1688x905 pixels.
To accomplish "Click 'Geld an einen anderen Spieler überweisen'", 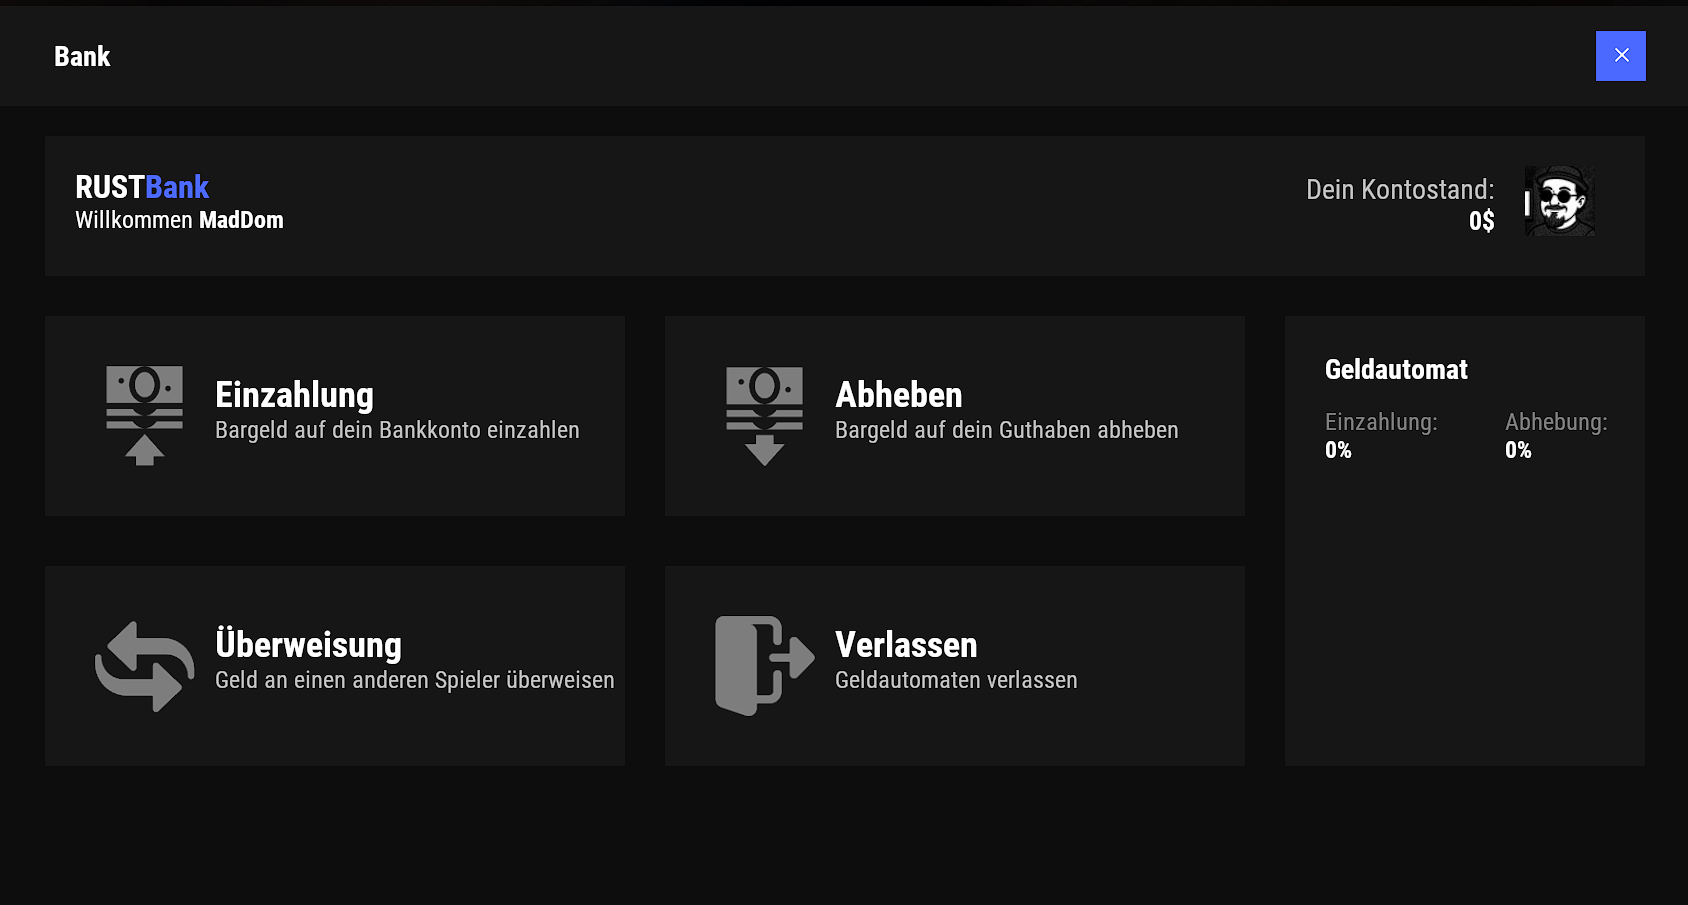I will pos(414,680).
